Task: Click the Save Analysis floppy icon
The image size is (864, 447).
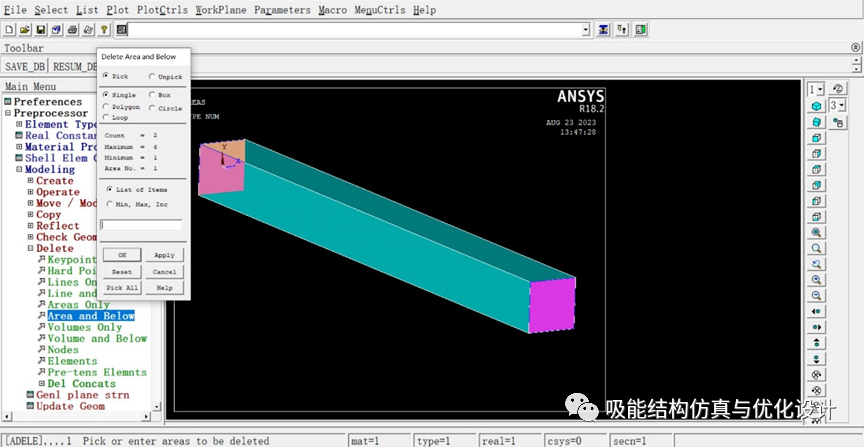Action: point(41,30)
